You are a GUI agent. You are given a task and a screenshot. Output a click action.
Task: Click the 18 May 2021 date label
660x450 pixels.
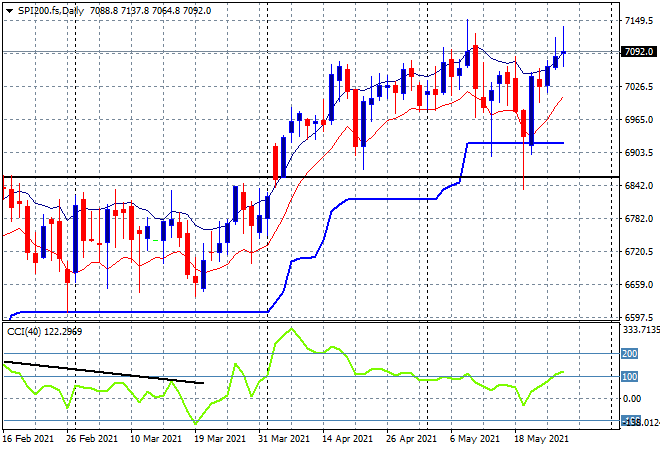pyautogui.click(x=541, y=439)
